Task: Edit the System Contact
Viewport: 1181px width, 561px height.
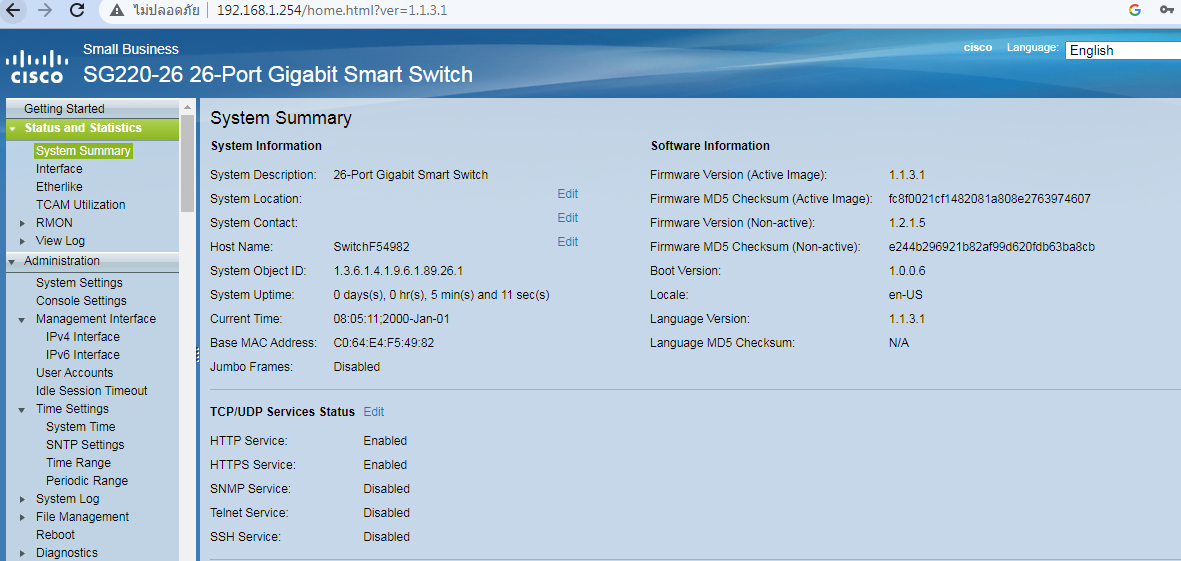Action: (x=567, y=218)
